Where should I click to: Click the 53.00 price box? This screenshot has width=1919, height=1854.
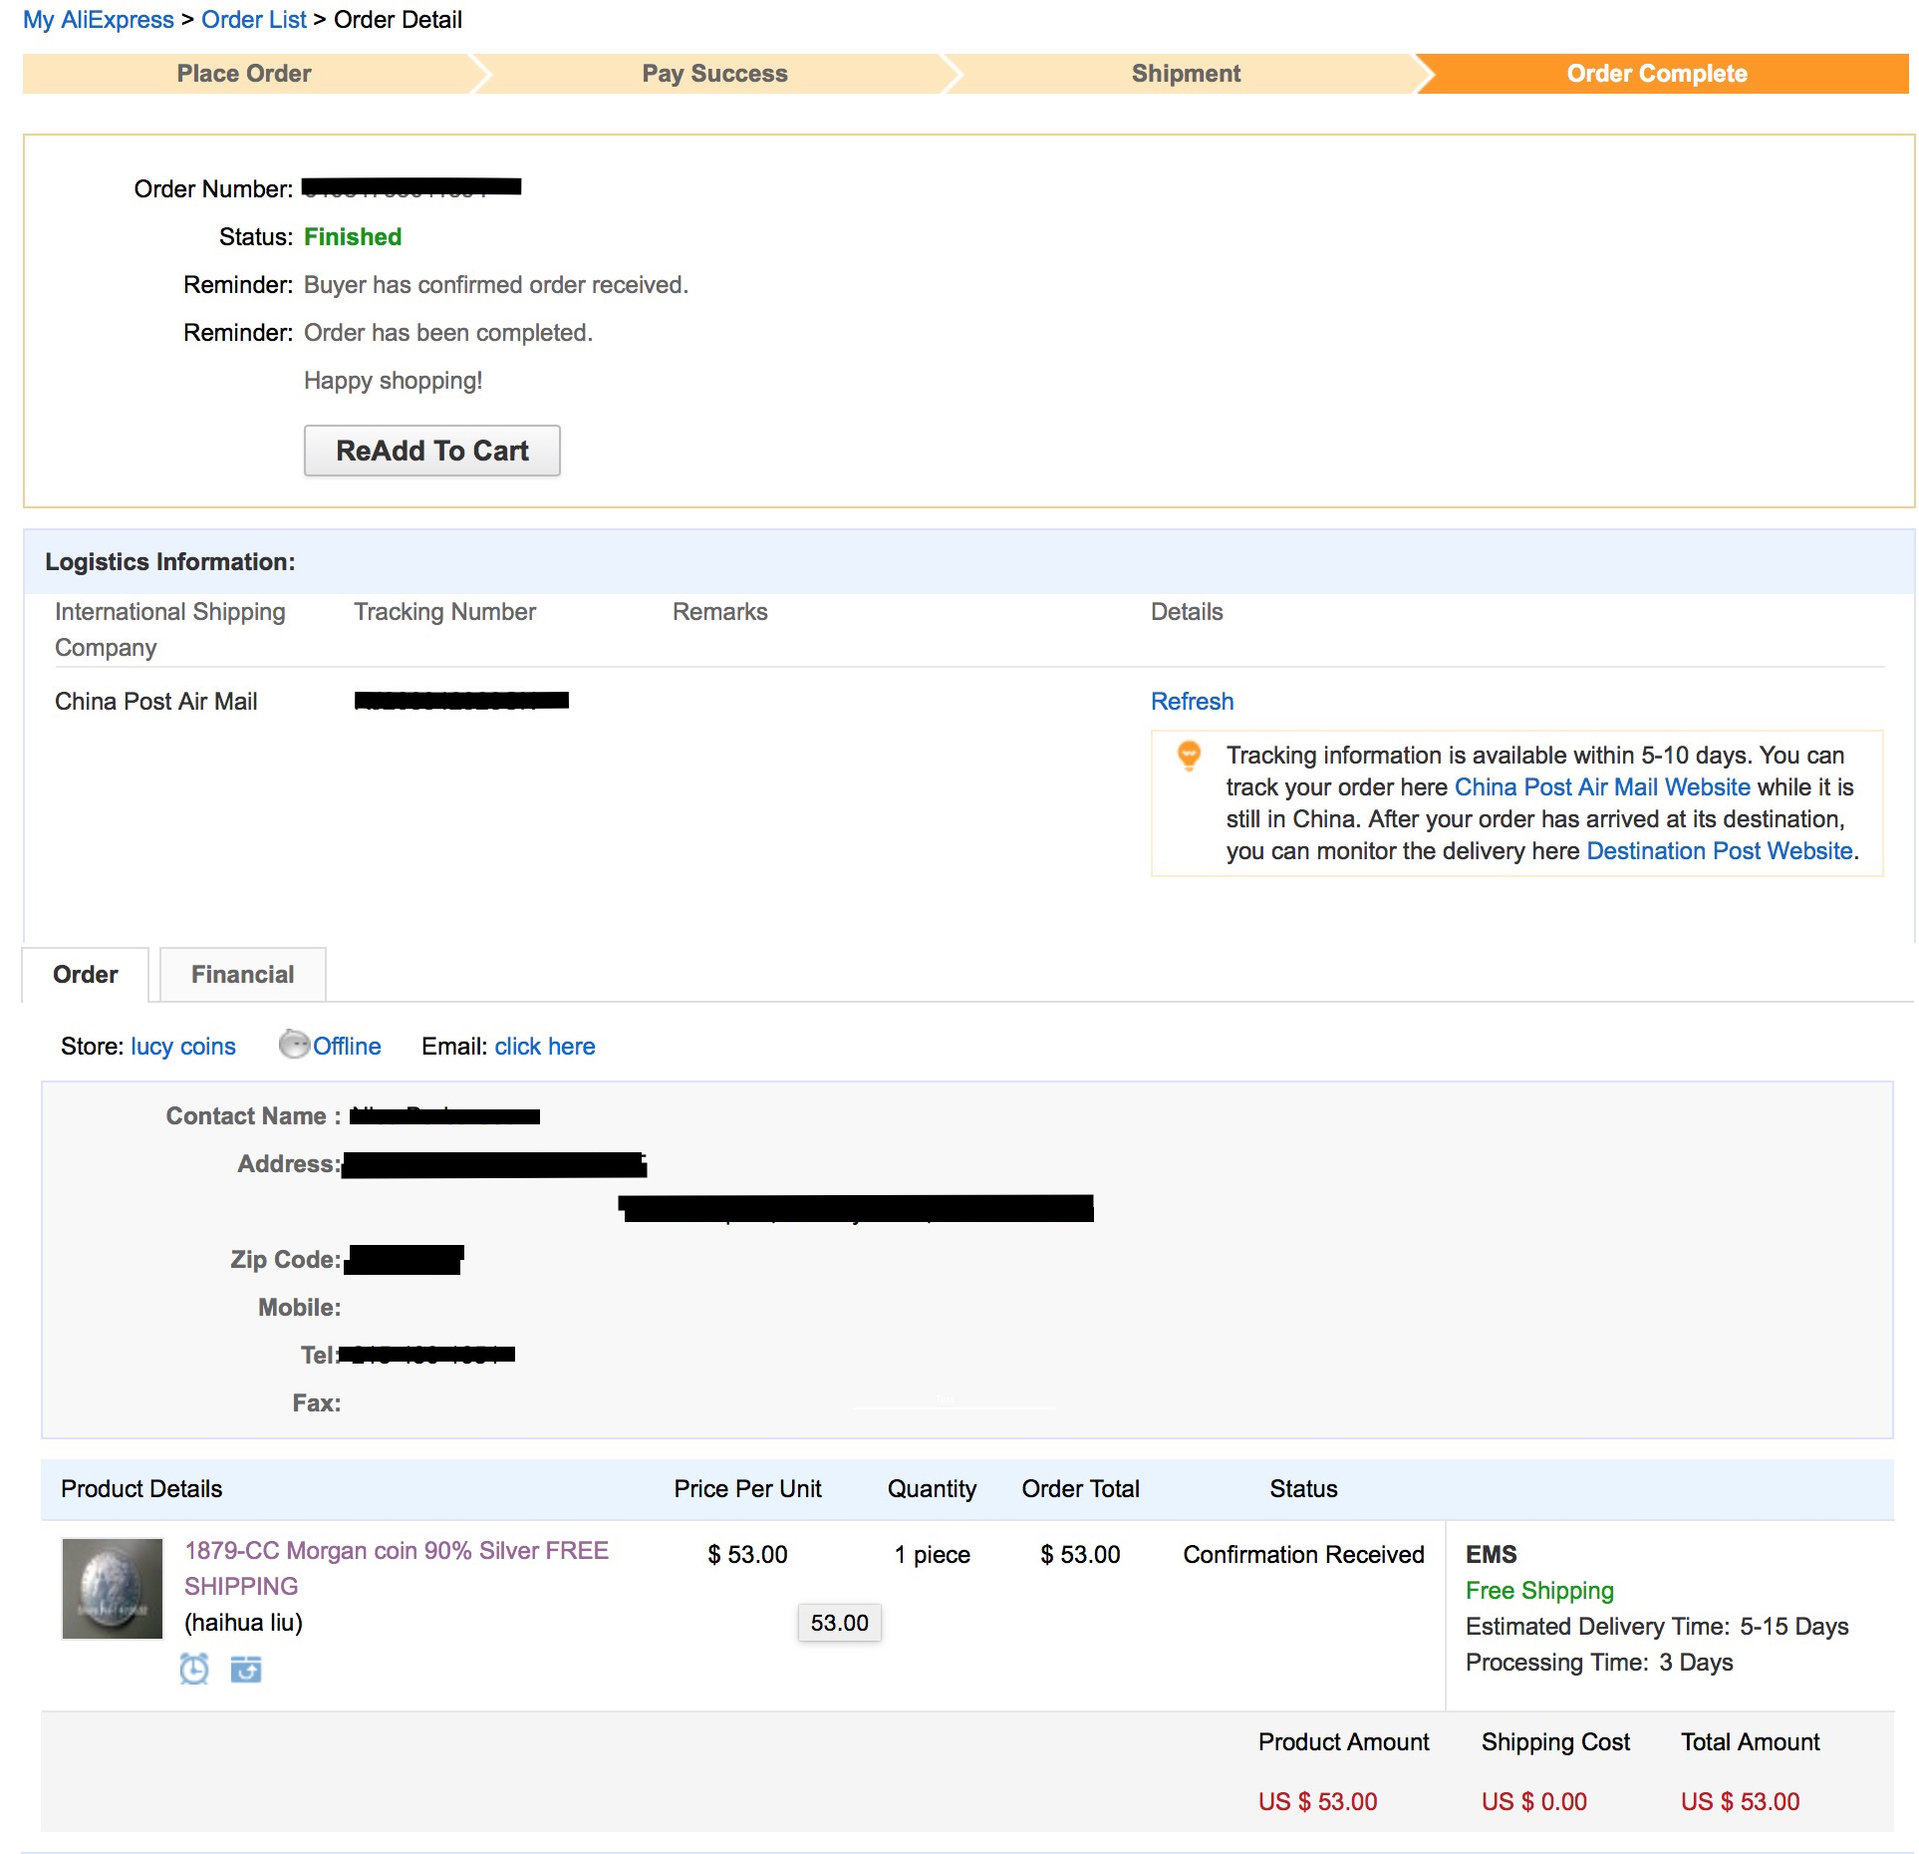point(839,1622)
